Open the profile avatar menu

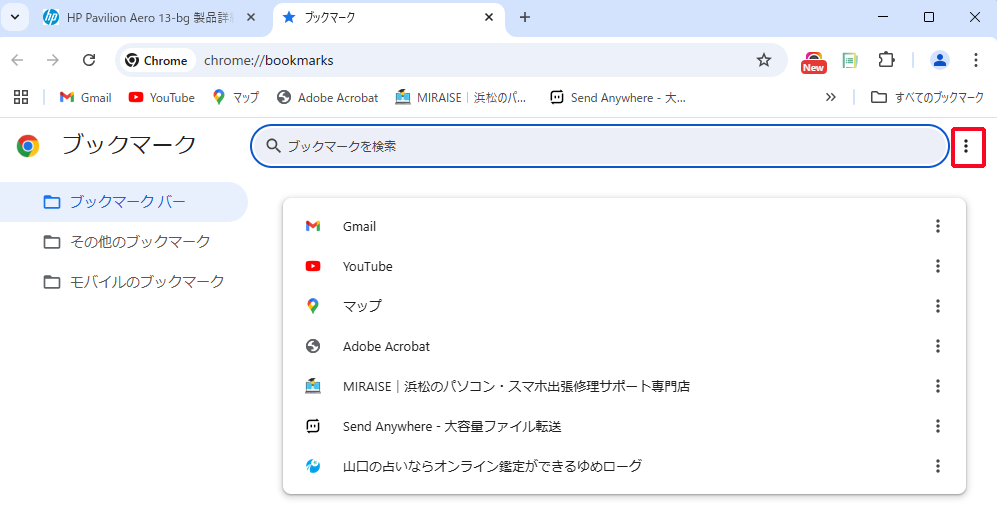click(x=940, y=60)
